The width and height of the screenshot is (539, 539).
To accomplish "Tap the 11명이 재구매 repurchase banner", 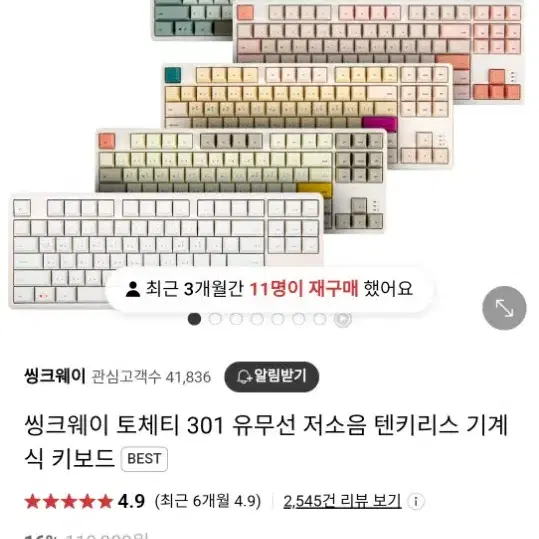I will pos(270,289).
